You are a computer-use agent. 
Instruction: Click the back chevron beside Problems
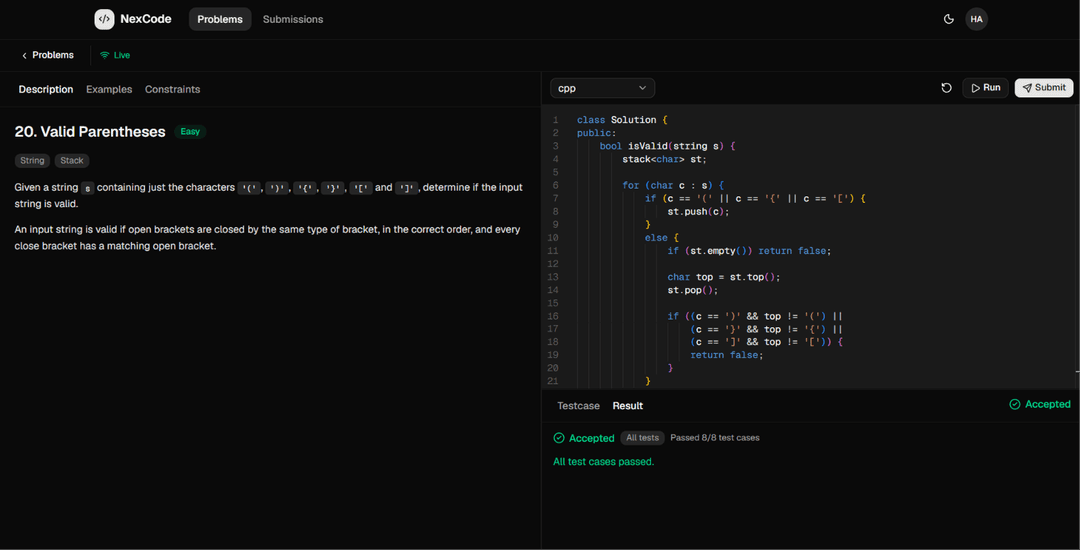click(24, 55)
